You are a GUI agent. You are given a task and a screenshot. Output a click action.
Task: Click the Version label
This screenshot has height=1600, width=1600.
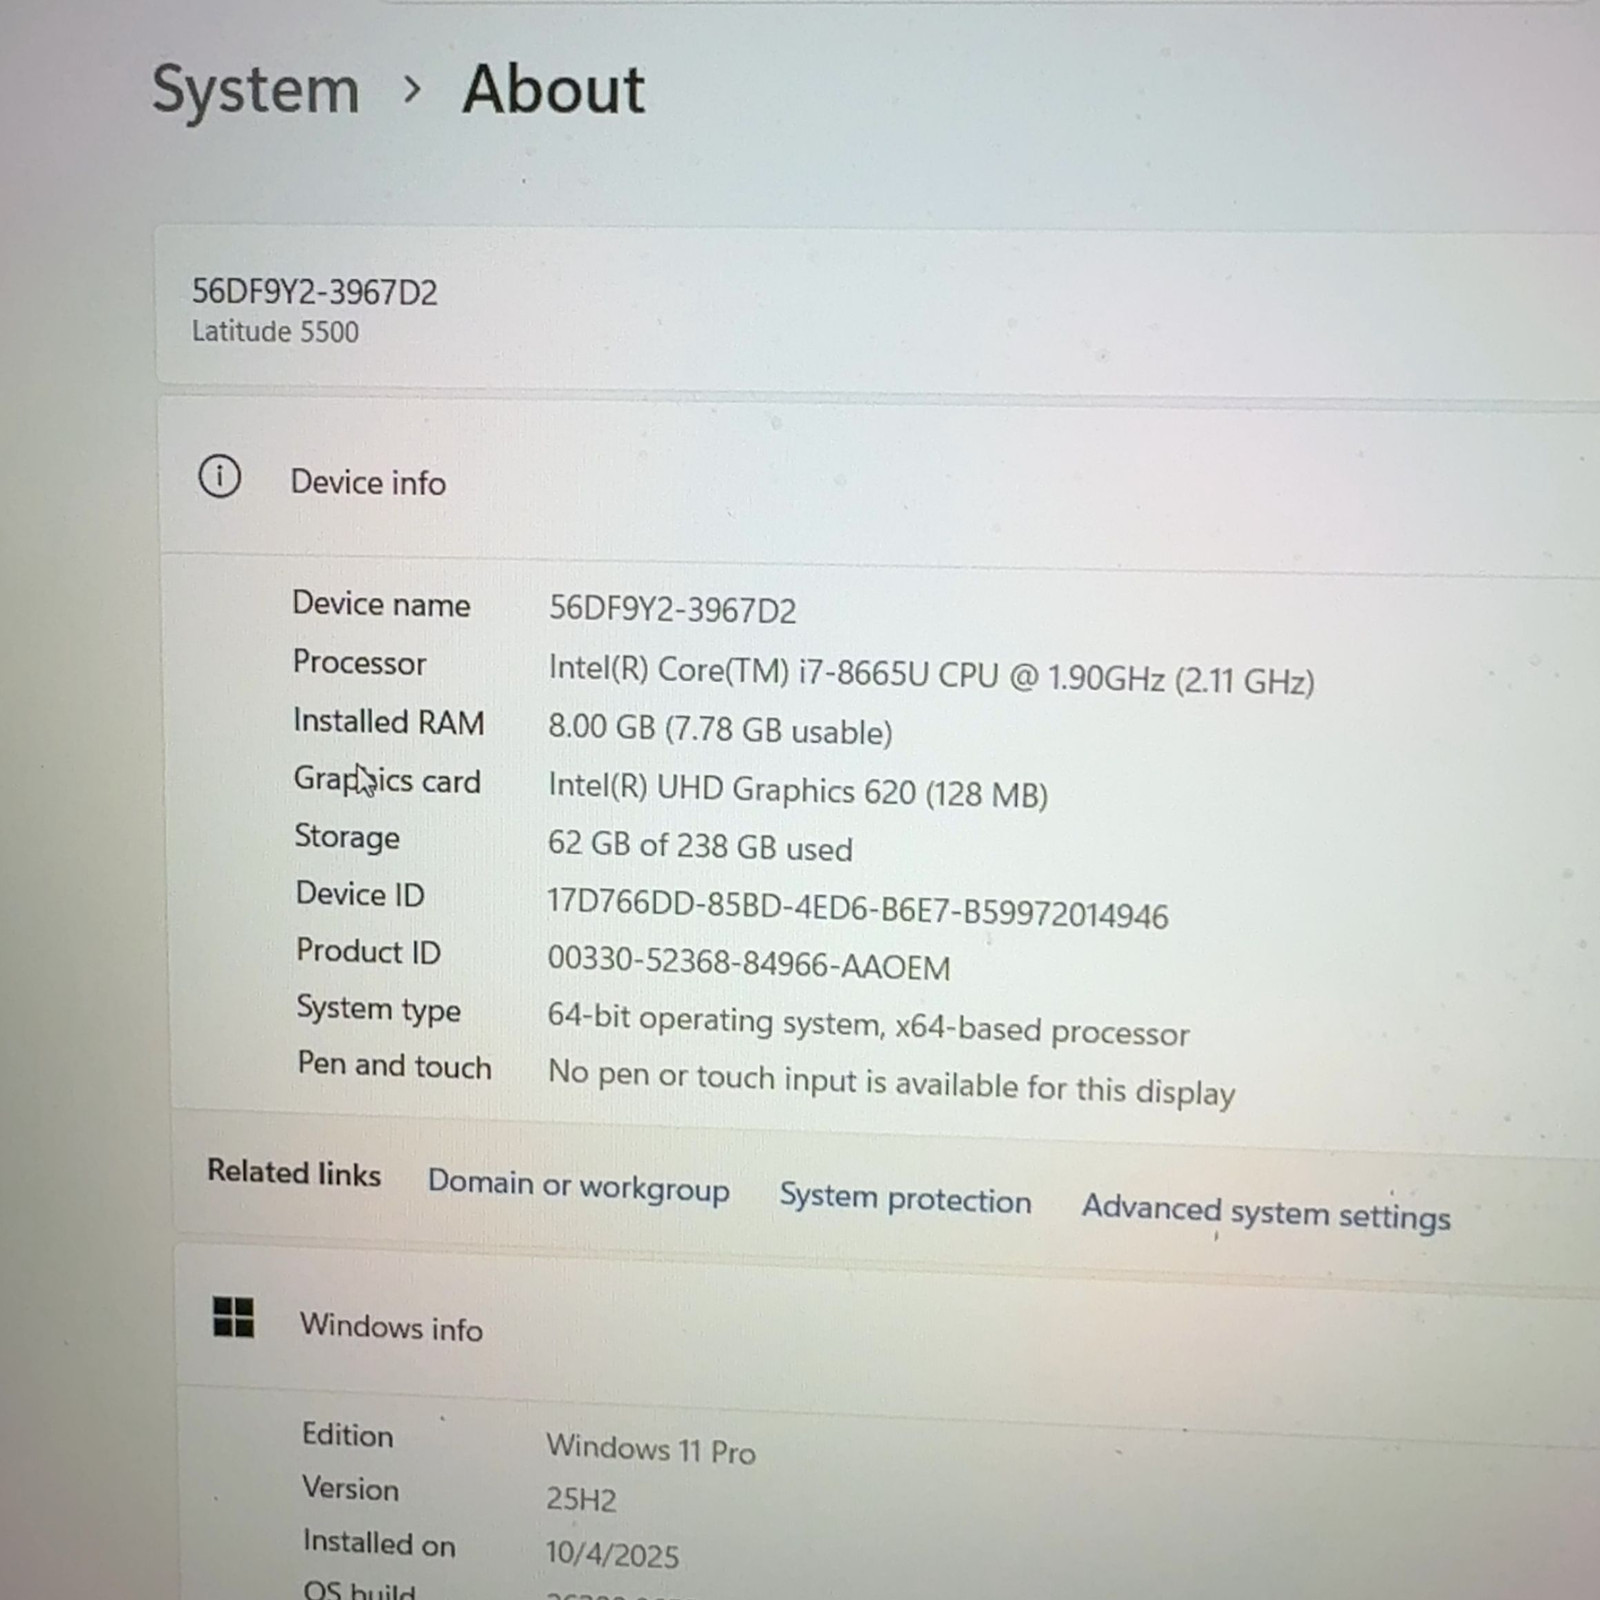(x=350, y=1489)
